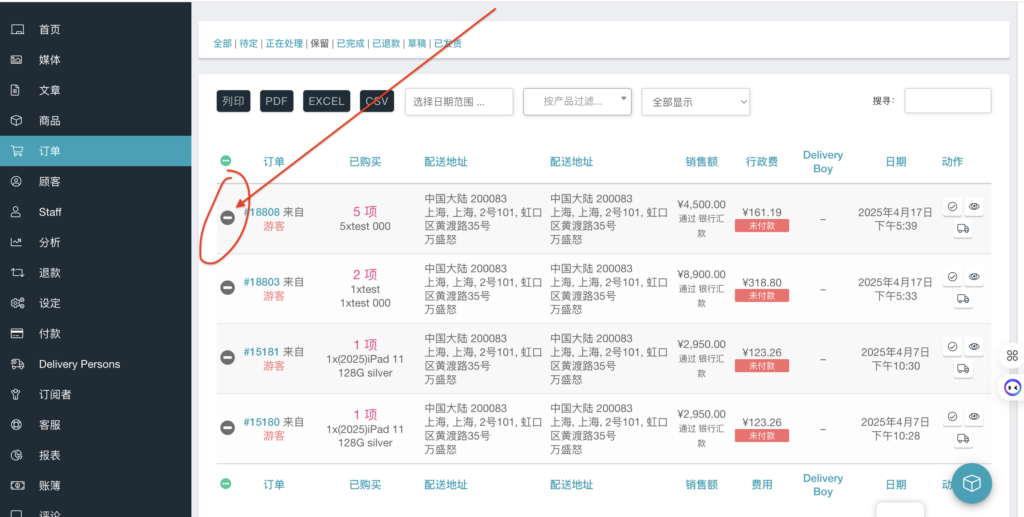The image size is (1024, 517).
Task: Click the delivery truck icon for order #18808
Action: [x=963, y=229]
